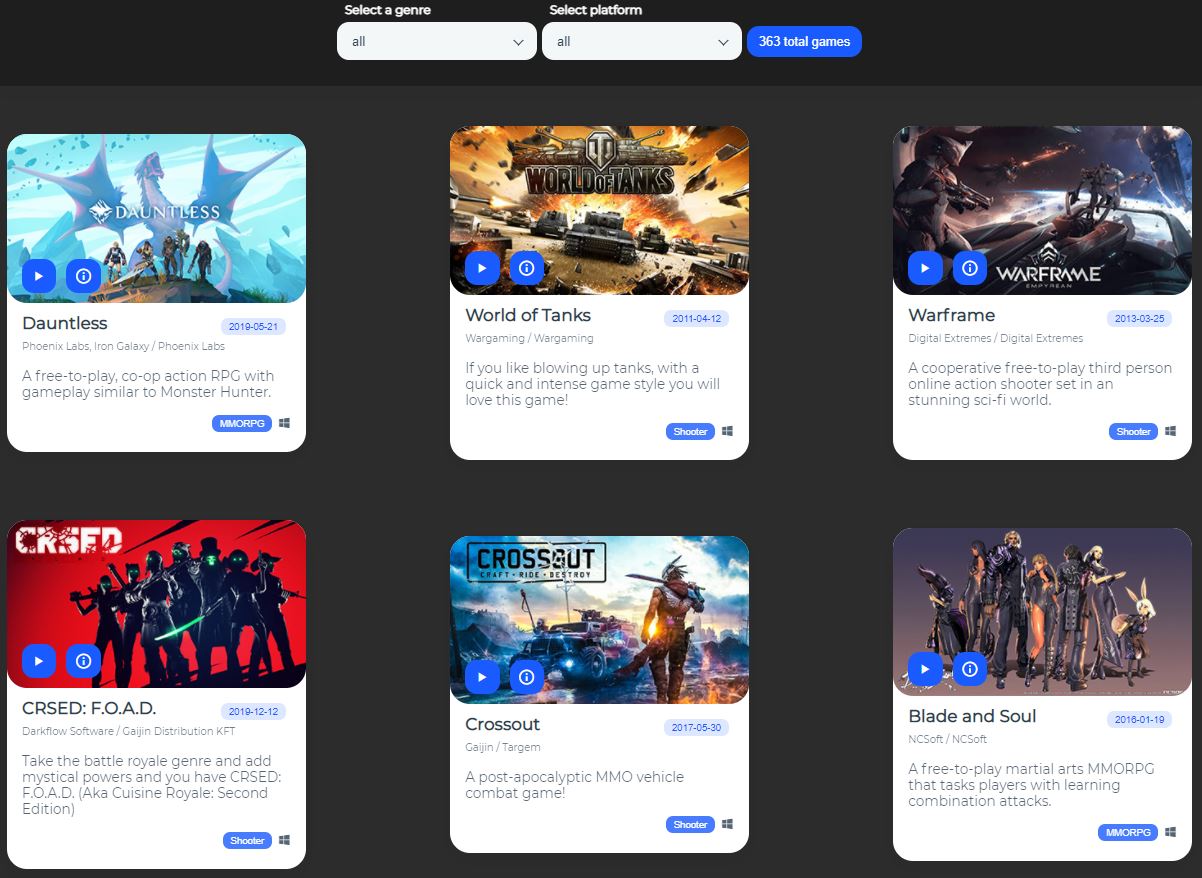Click the play button on Crossout card

[482, 677]
